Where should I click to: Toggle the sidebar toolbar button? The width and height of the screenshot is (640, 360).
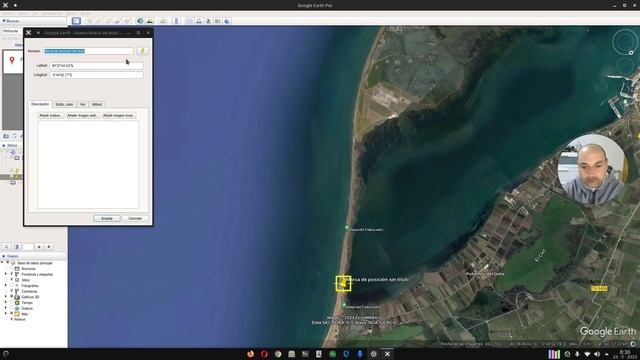76,20
